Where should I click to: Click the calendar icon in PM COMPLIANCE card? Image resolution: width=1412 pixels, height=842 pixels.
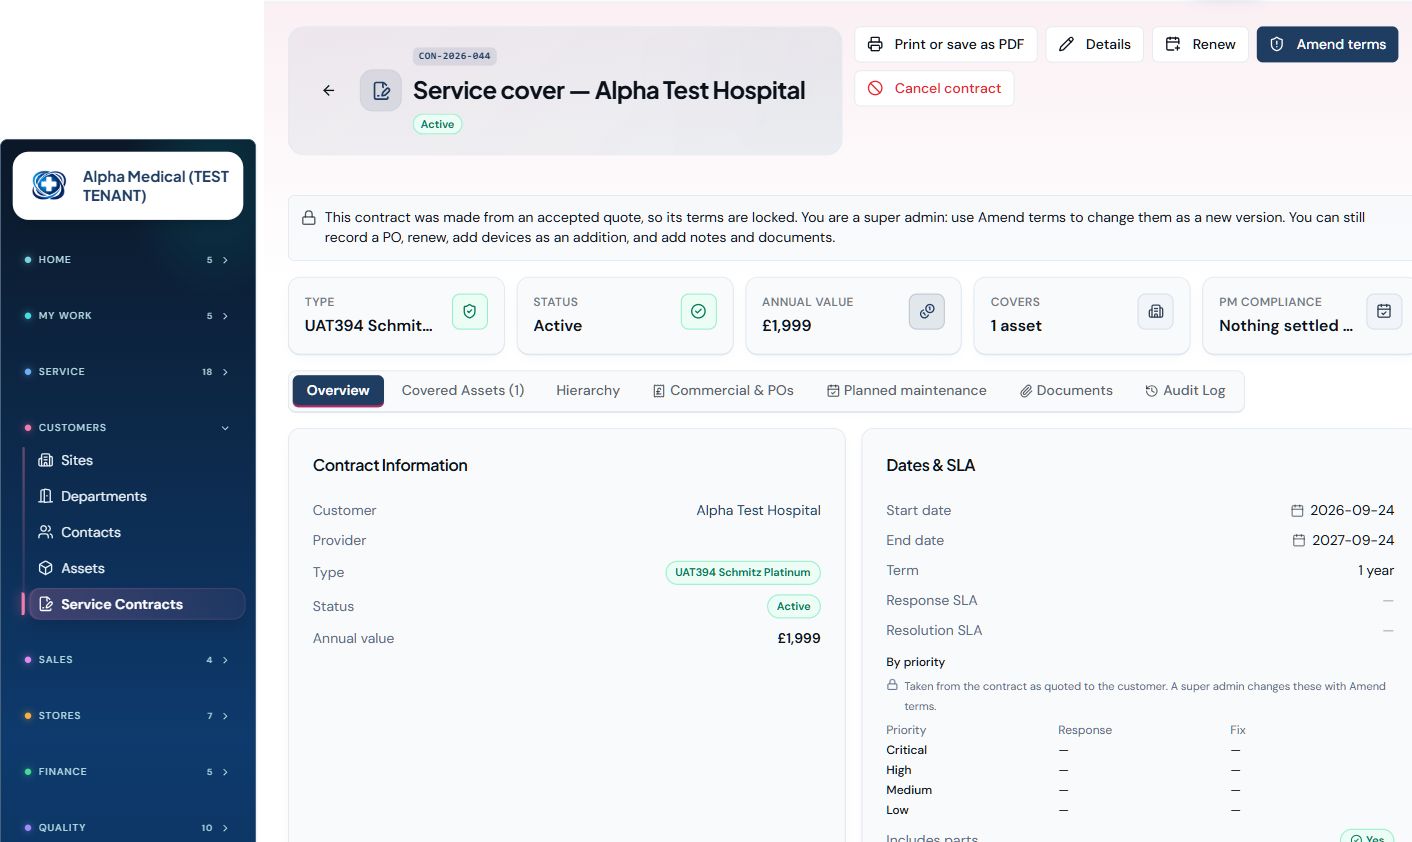tap(1384, 311)
